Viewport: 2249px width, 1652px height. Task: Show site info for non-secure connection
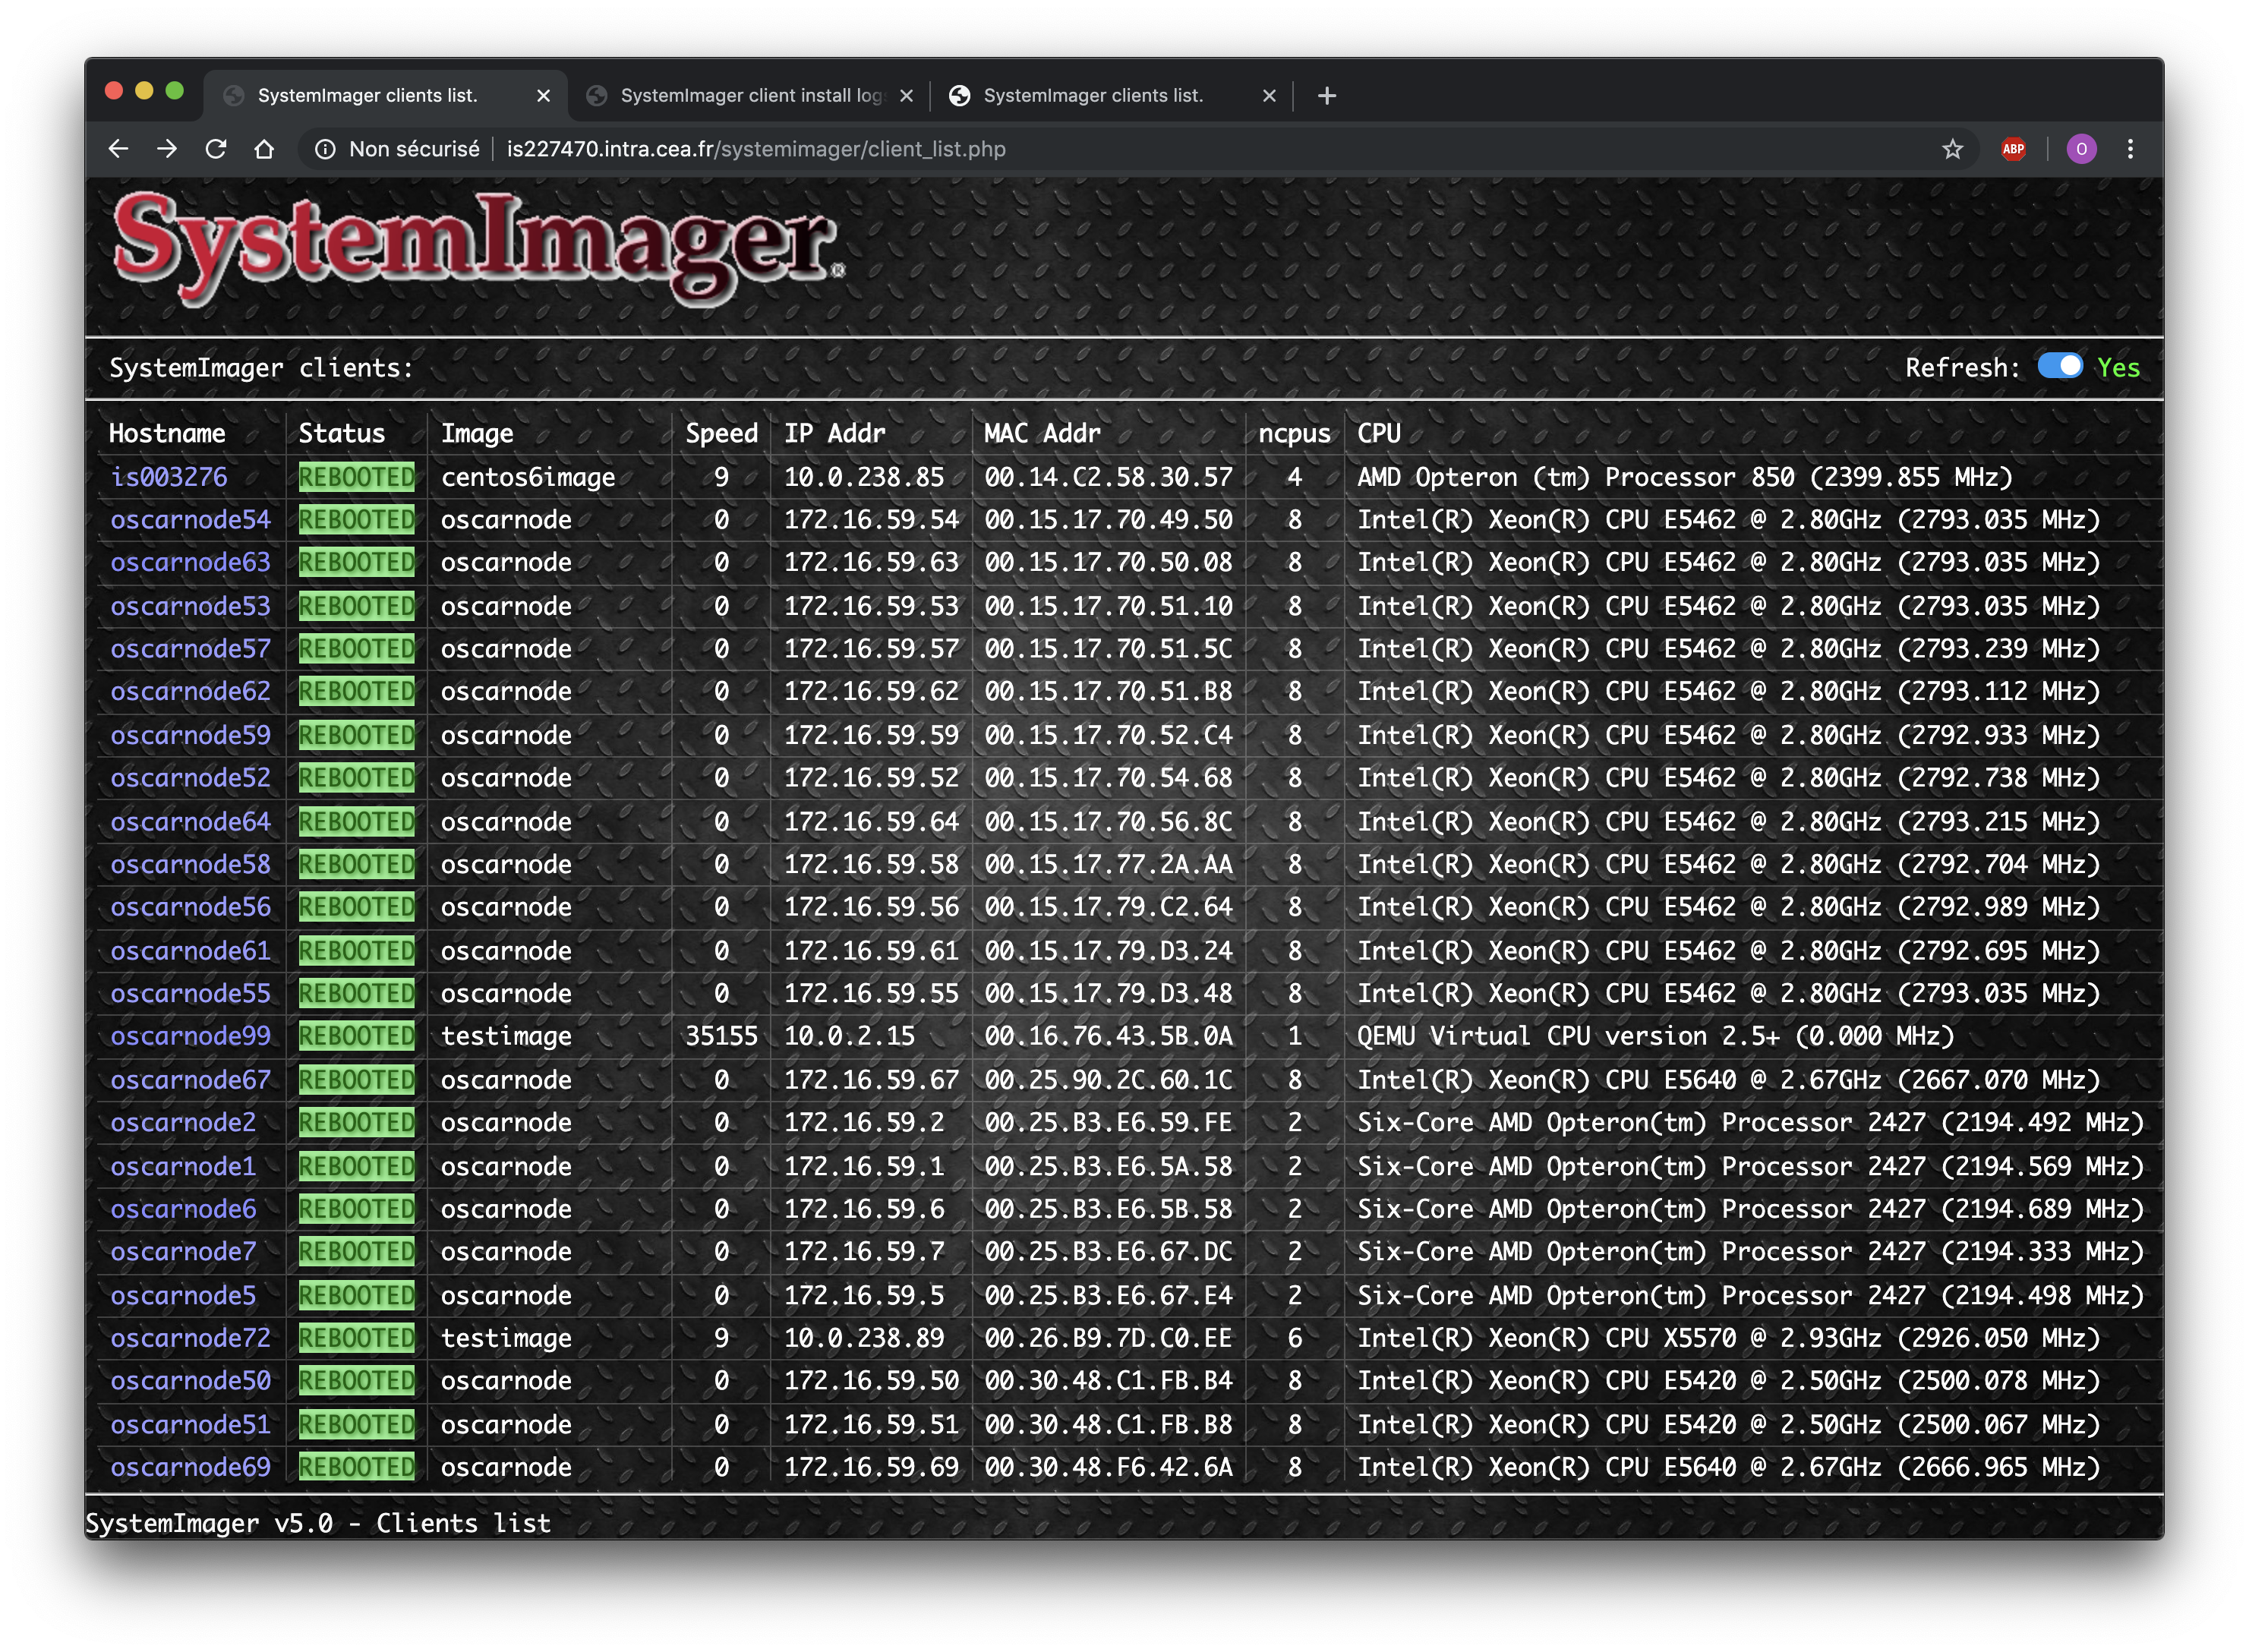(x=325, y=149)
